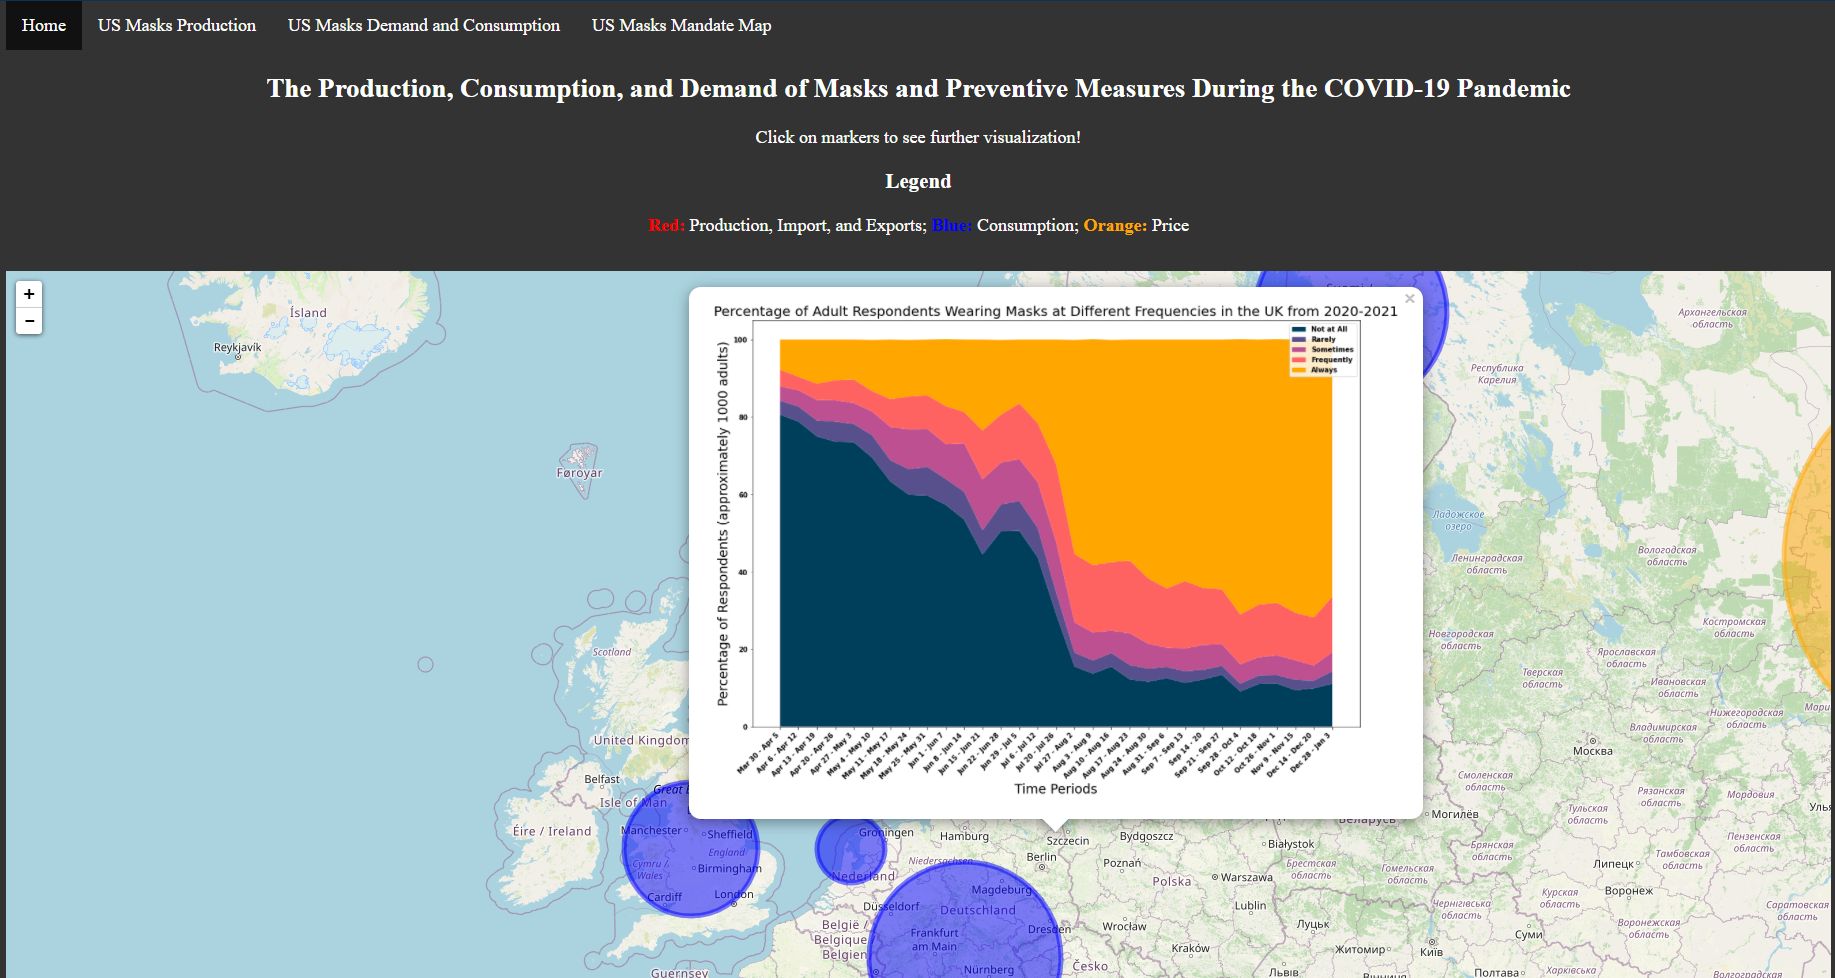Navigate to US Masks Mandate Map
This screenshot has height=978, width=1835.
point(682,25)
